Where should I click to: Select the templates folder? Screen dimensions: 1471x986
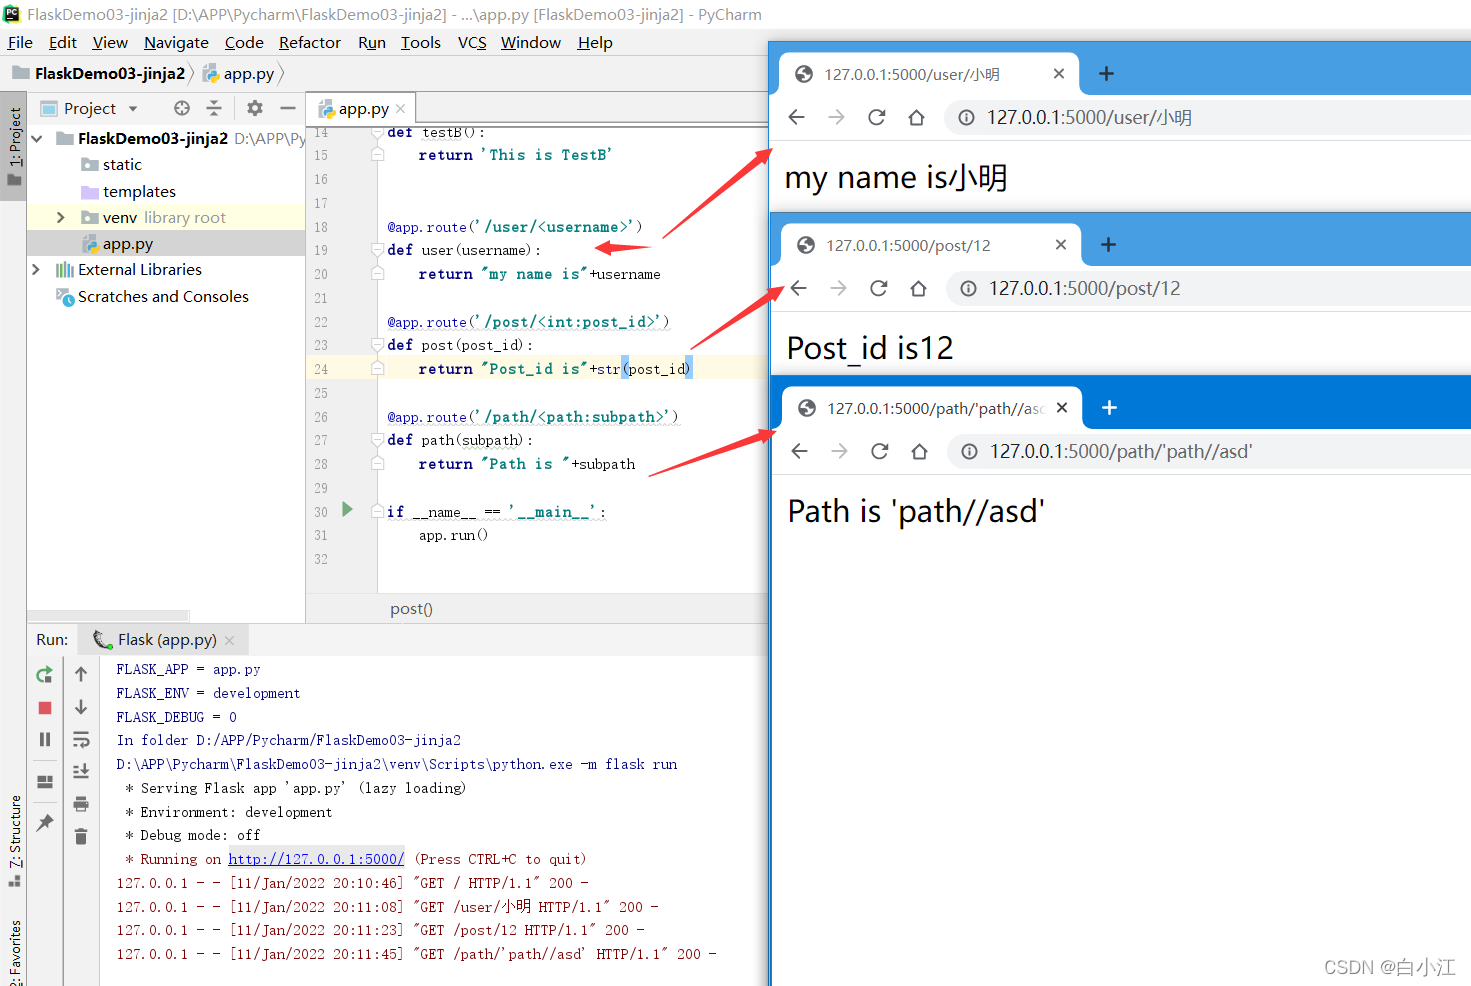click(139, 191)
